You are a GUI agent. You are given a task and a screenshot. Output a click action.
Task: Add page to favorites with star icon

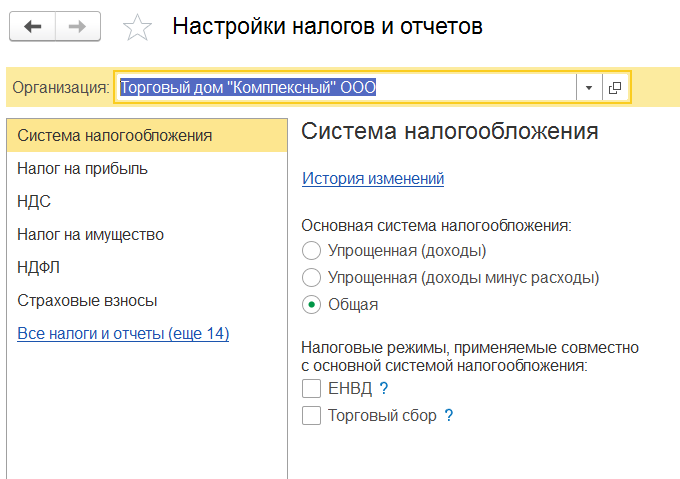point(136,28)
